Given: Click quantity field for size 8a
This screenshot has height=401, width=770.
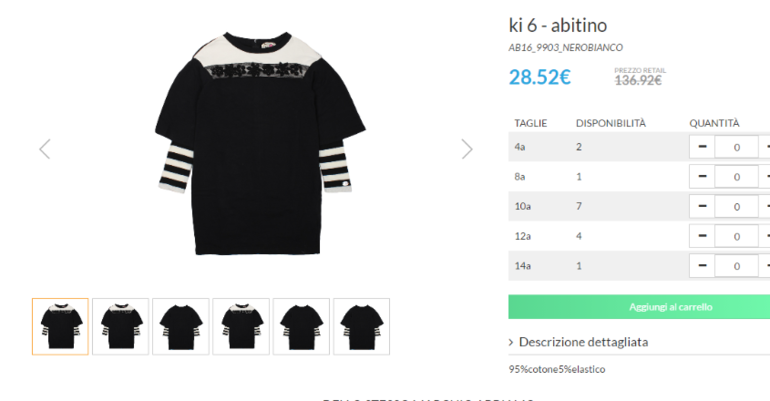Looking at the screenshot, I should (x=736, y=177).
